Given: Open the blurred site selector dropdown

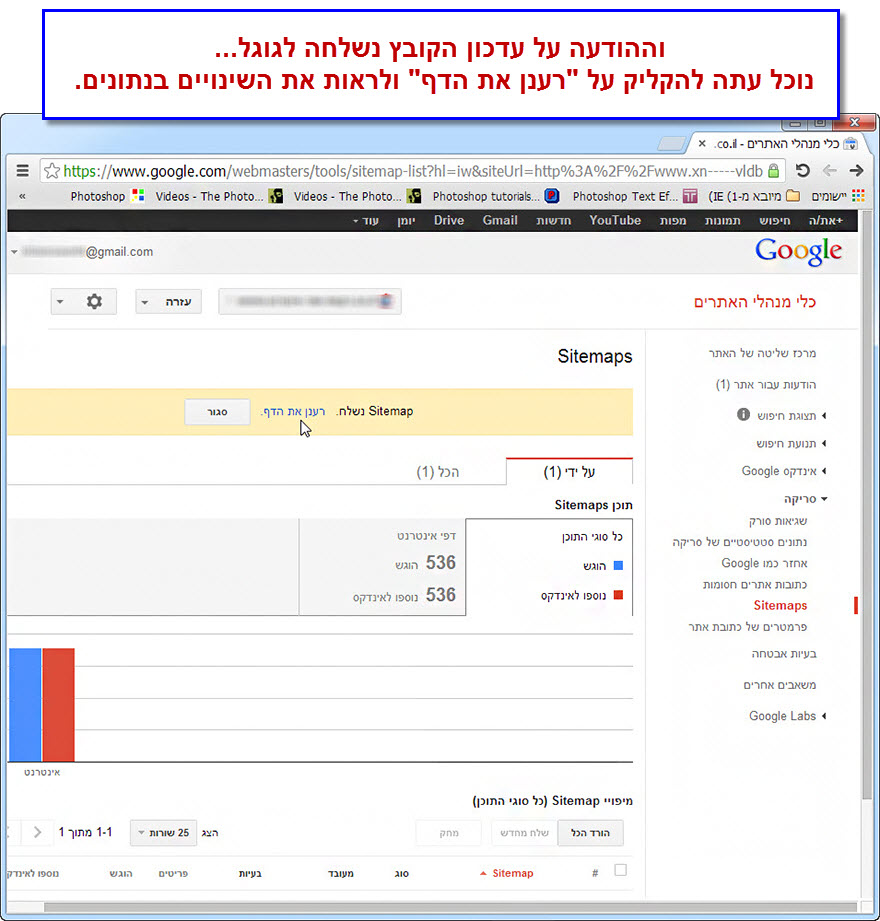Looking at the screenshot, I should [310, 301].
